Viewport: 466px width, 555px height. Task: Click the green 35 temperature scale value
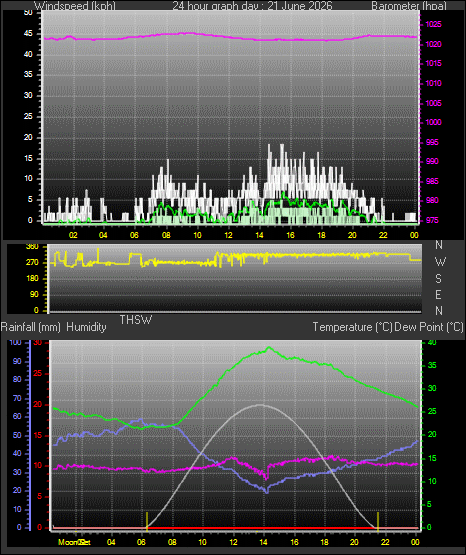click(x=432, y=366)
